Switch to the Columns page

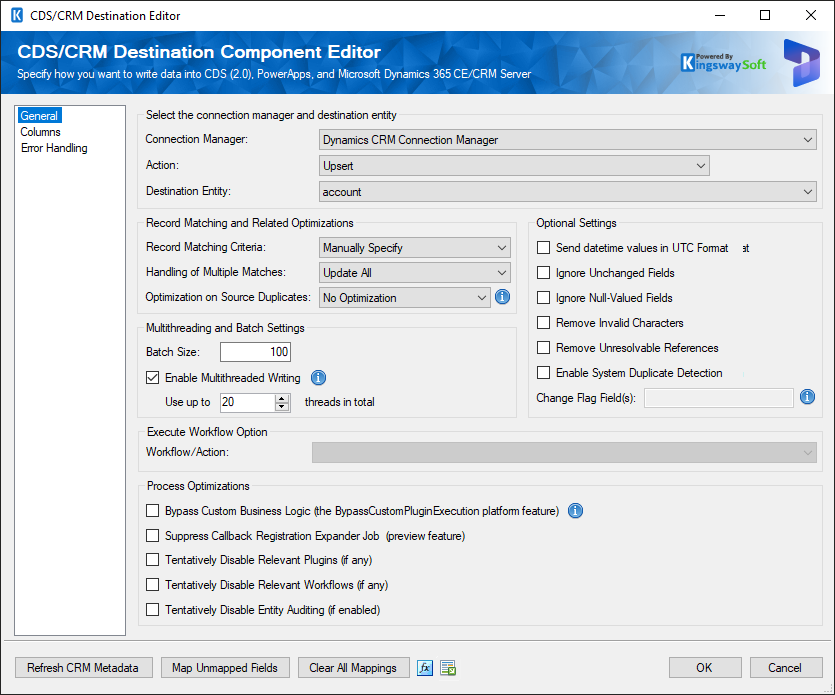(40, 132)
